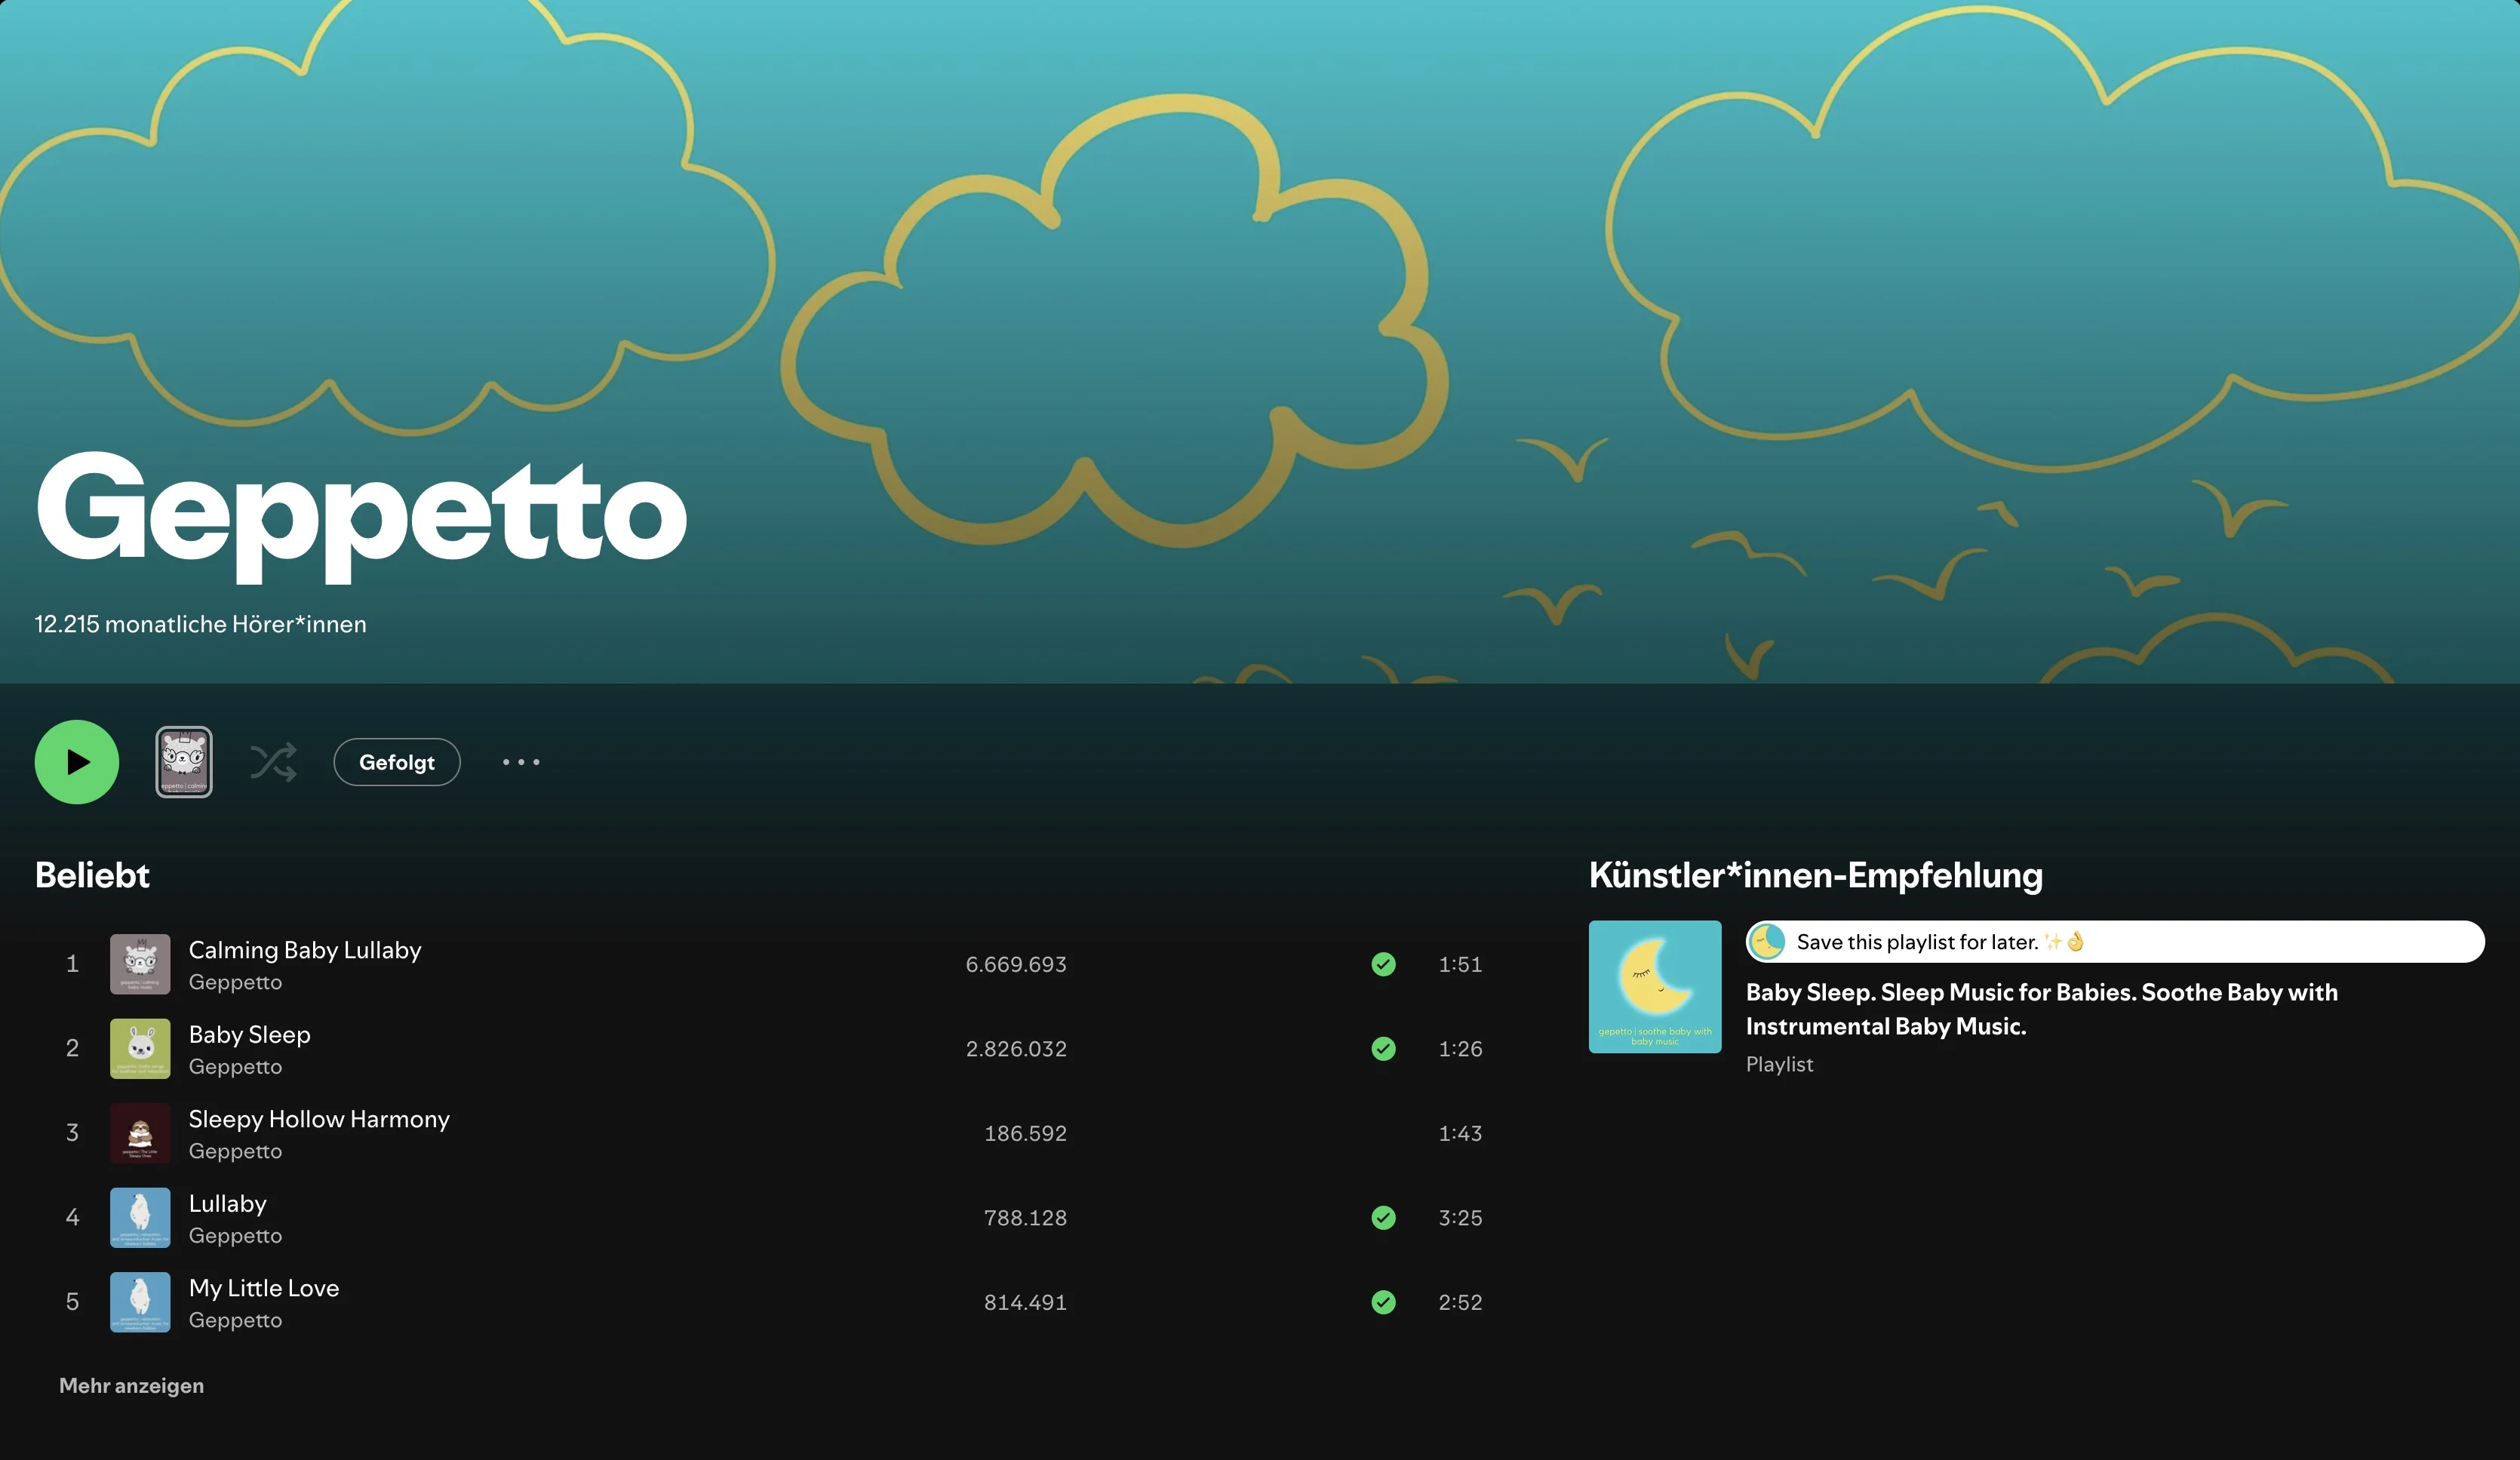The image size is (2520, 1460).
Task: Toggle saved checkmark for Lullaby
Action: click(x=1384, y=1217)
